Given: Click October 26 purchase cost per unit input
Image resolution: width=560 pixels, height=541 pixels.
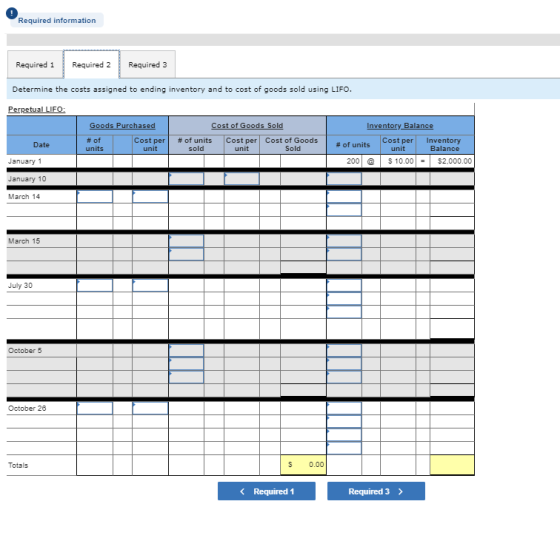Looking at the screenshot, I should pyautogui.click(x=150, y=408).
